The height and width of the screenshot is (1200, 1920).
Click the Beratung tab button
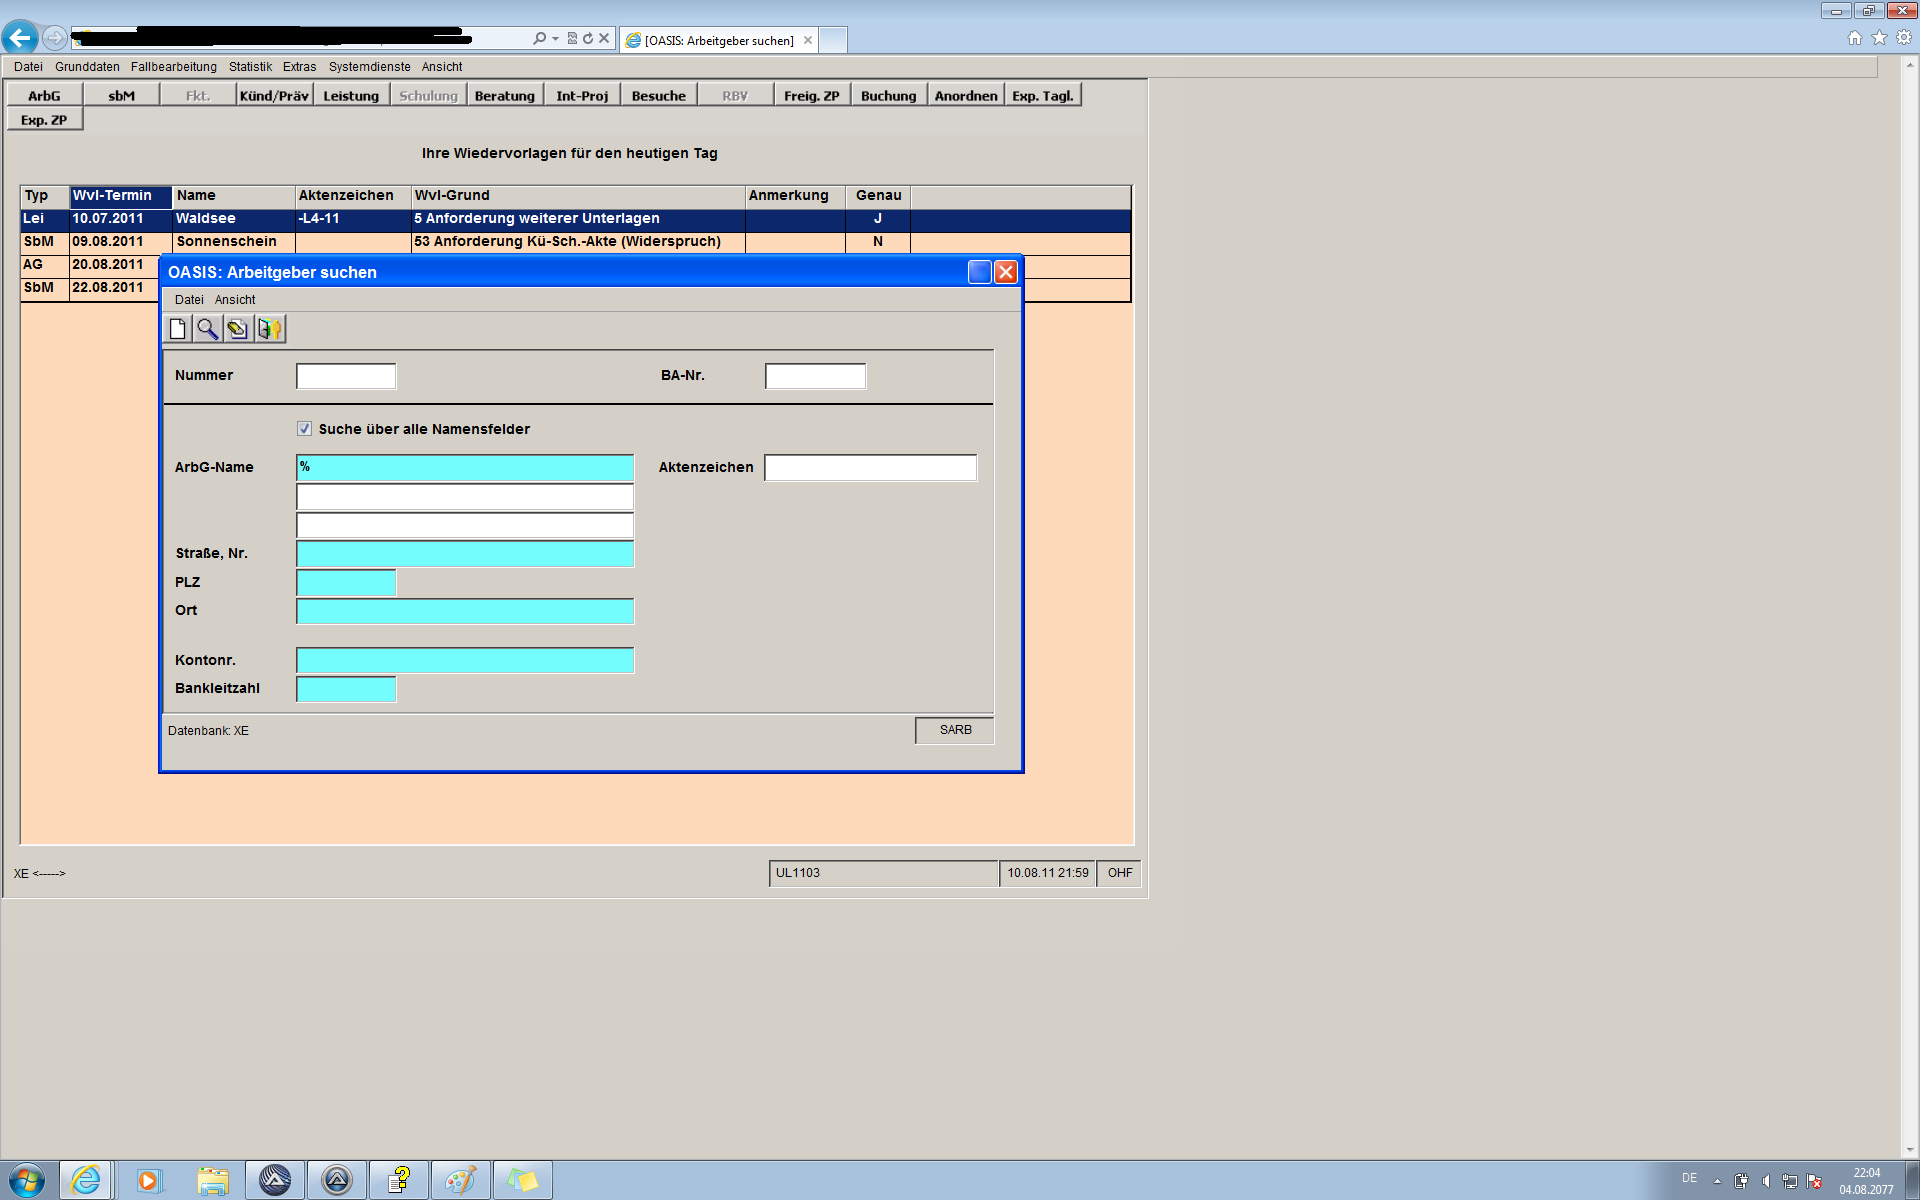click(x=504, y=96)
